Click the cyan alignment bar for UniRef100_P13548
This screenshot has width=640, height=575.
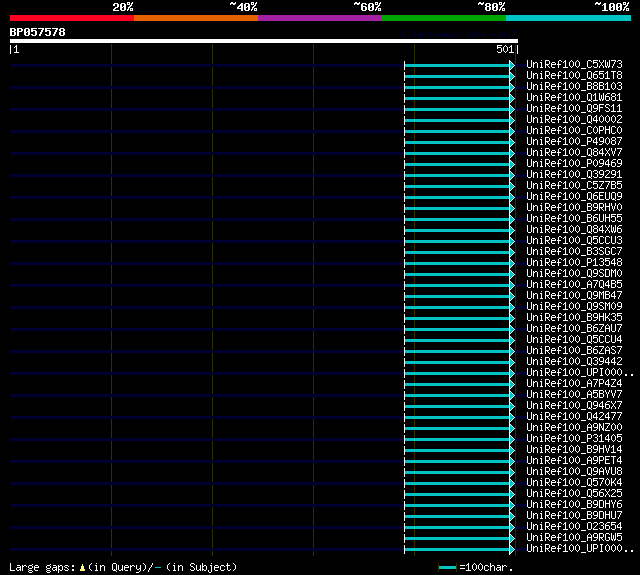pyautogui.click(x=457, y=264)
